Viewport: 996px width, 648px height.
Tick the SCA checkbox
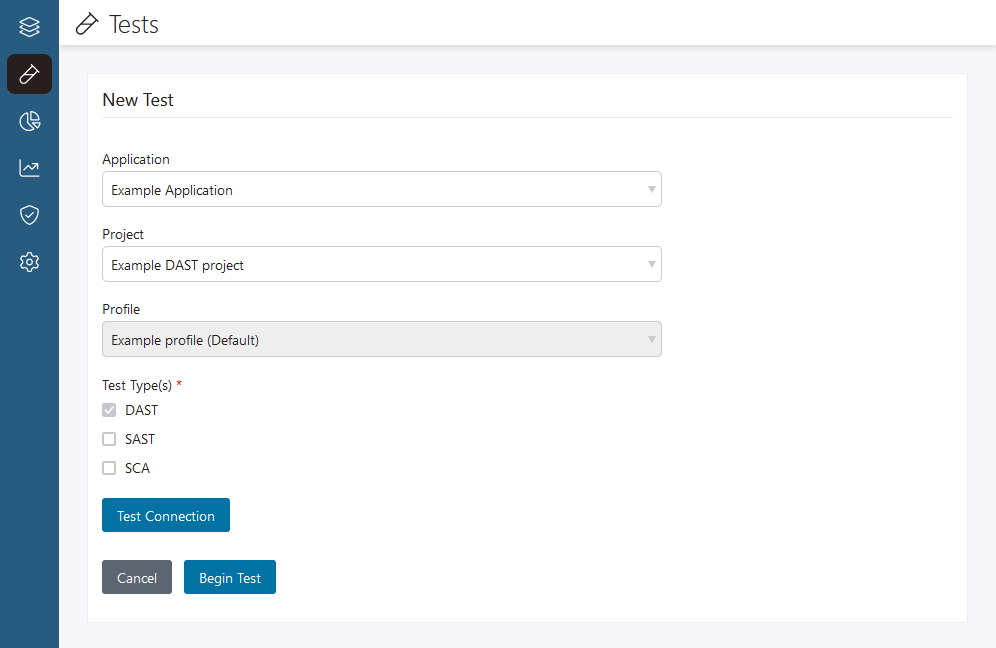(109, 468)
